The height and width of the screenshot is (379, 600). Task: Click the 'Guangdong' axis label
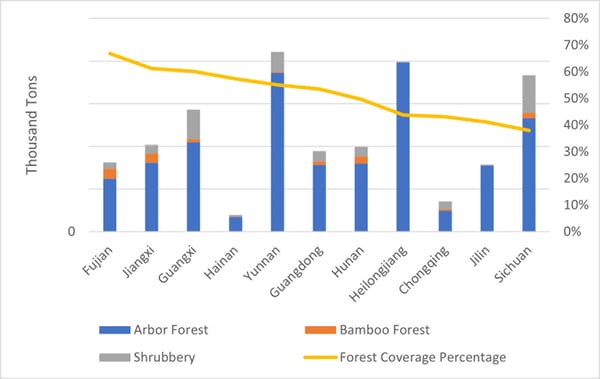click(x=297, y=272)
